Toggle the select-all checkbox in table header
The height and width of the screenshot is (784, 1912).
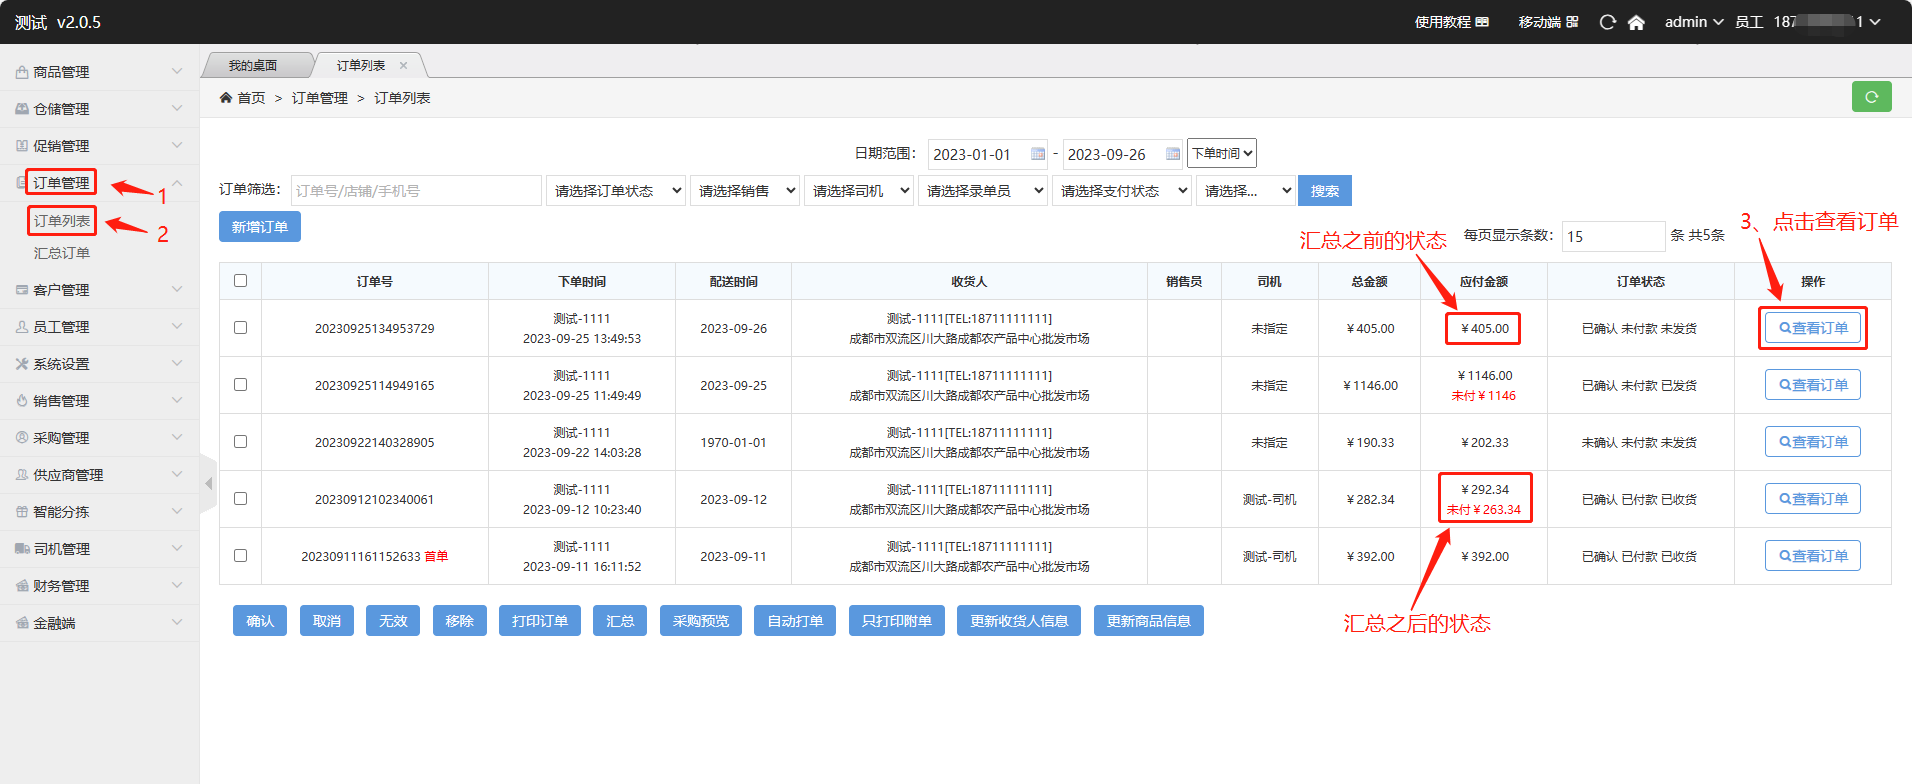240,281
